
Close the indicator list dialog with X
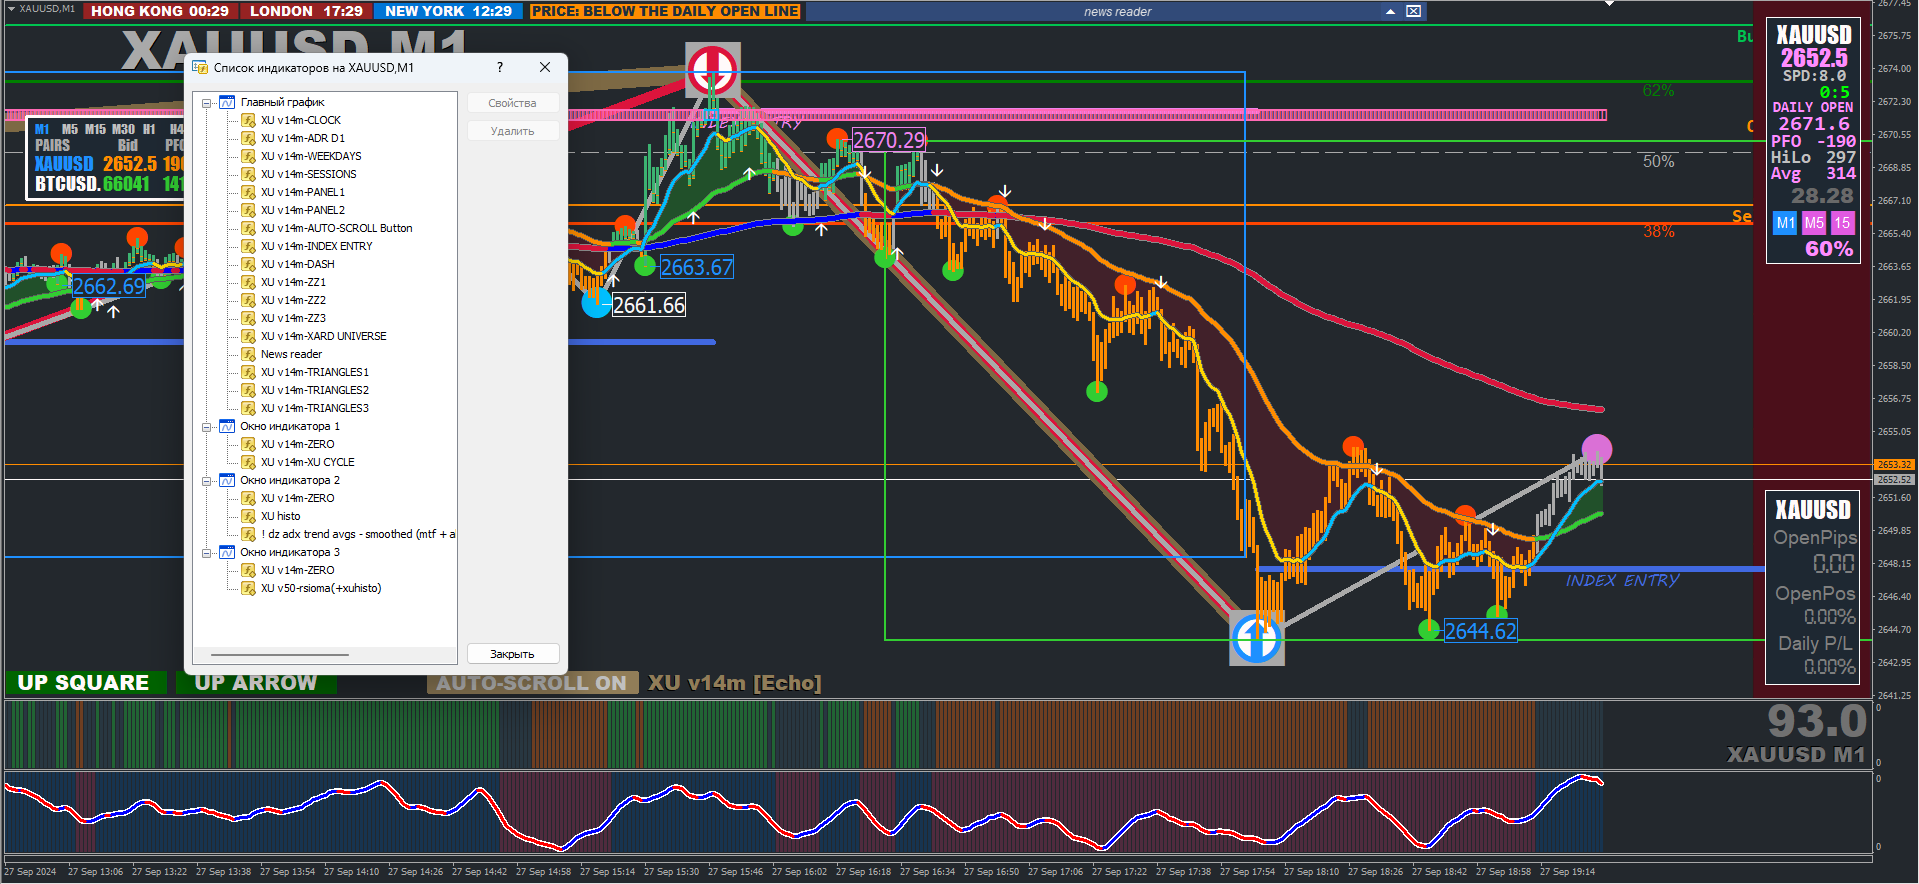tap(545, 67)
